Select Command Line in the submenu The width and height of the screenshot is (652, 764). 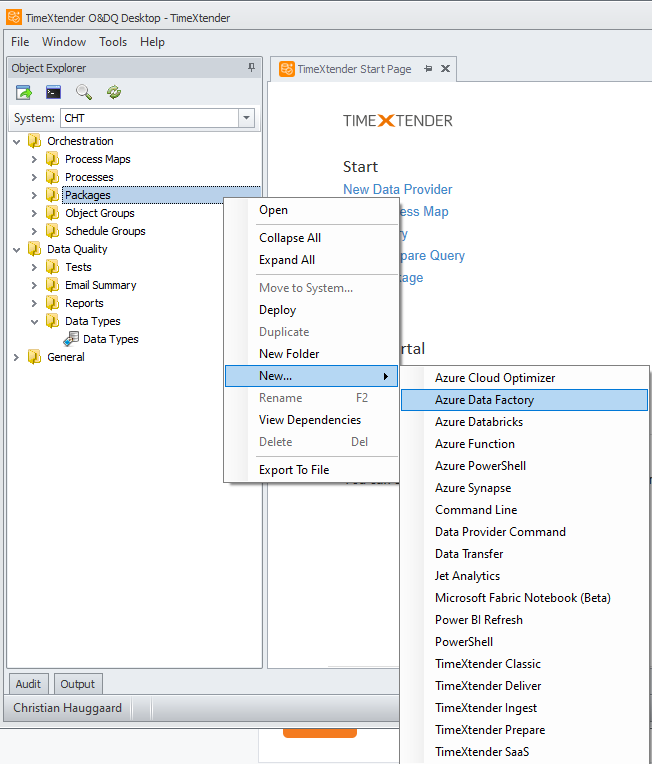(524, 510)
